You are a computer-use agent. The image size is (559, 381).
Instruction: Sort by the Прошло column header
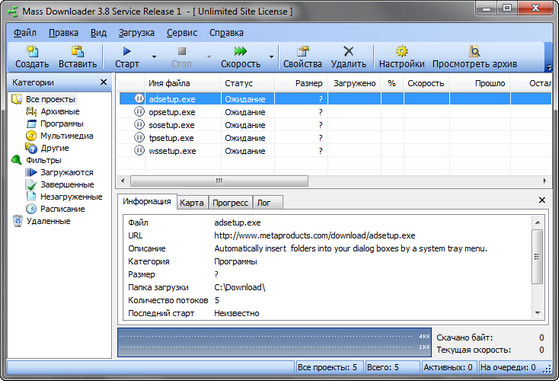click(479, 83)
